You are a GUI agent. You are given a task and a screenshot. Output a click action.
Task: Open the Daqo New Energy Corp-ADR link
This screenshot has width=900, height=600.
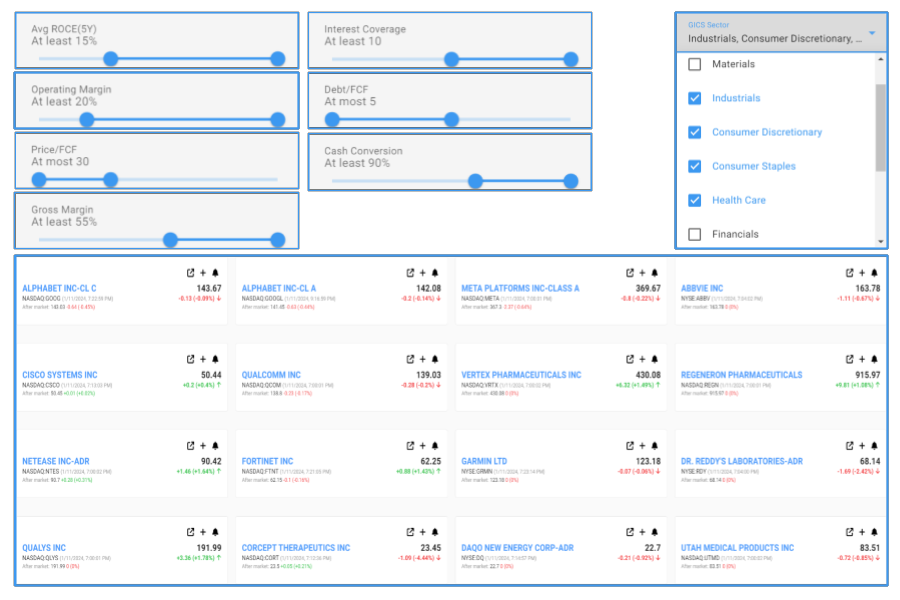coord(518,548)
